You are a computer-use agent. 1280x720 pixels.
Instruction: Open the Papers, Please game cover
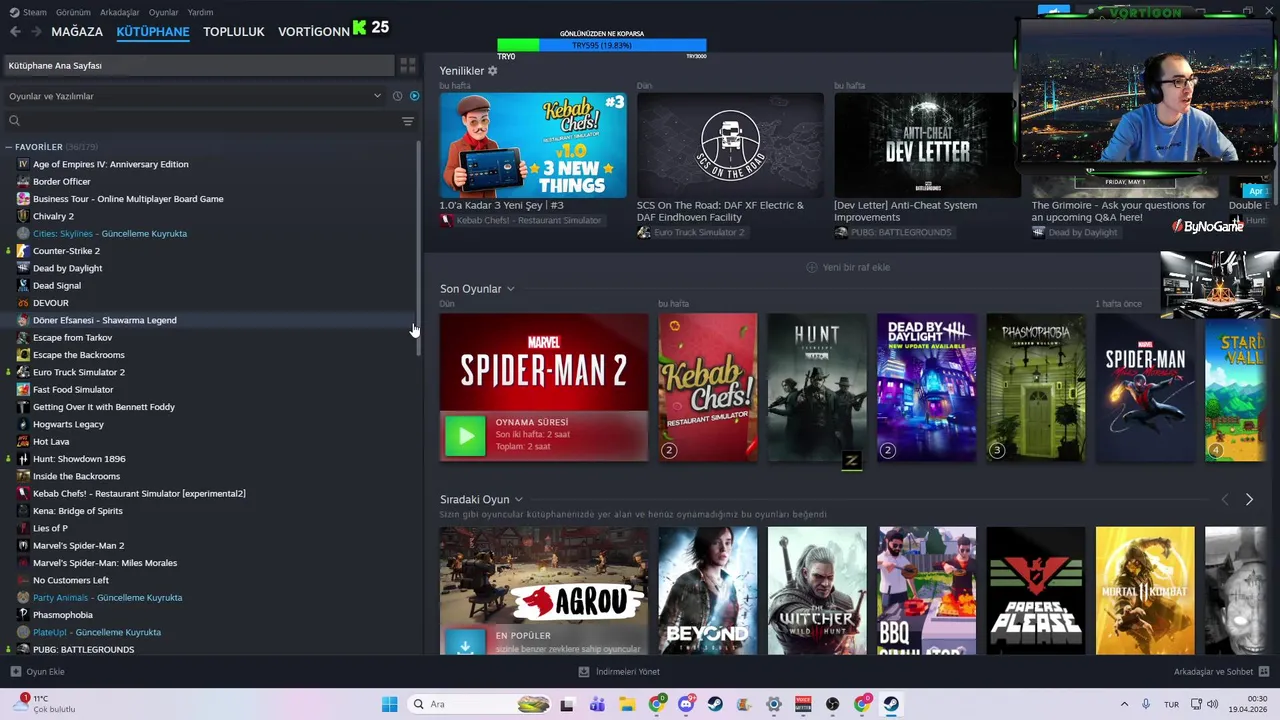click(1035, 591)
